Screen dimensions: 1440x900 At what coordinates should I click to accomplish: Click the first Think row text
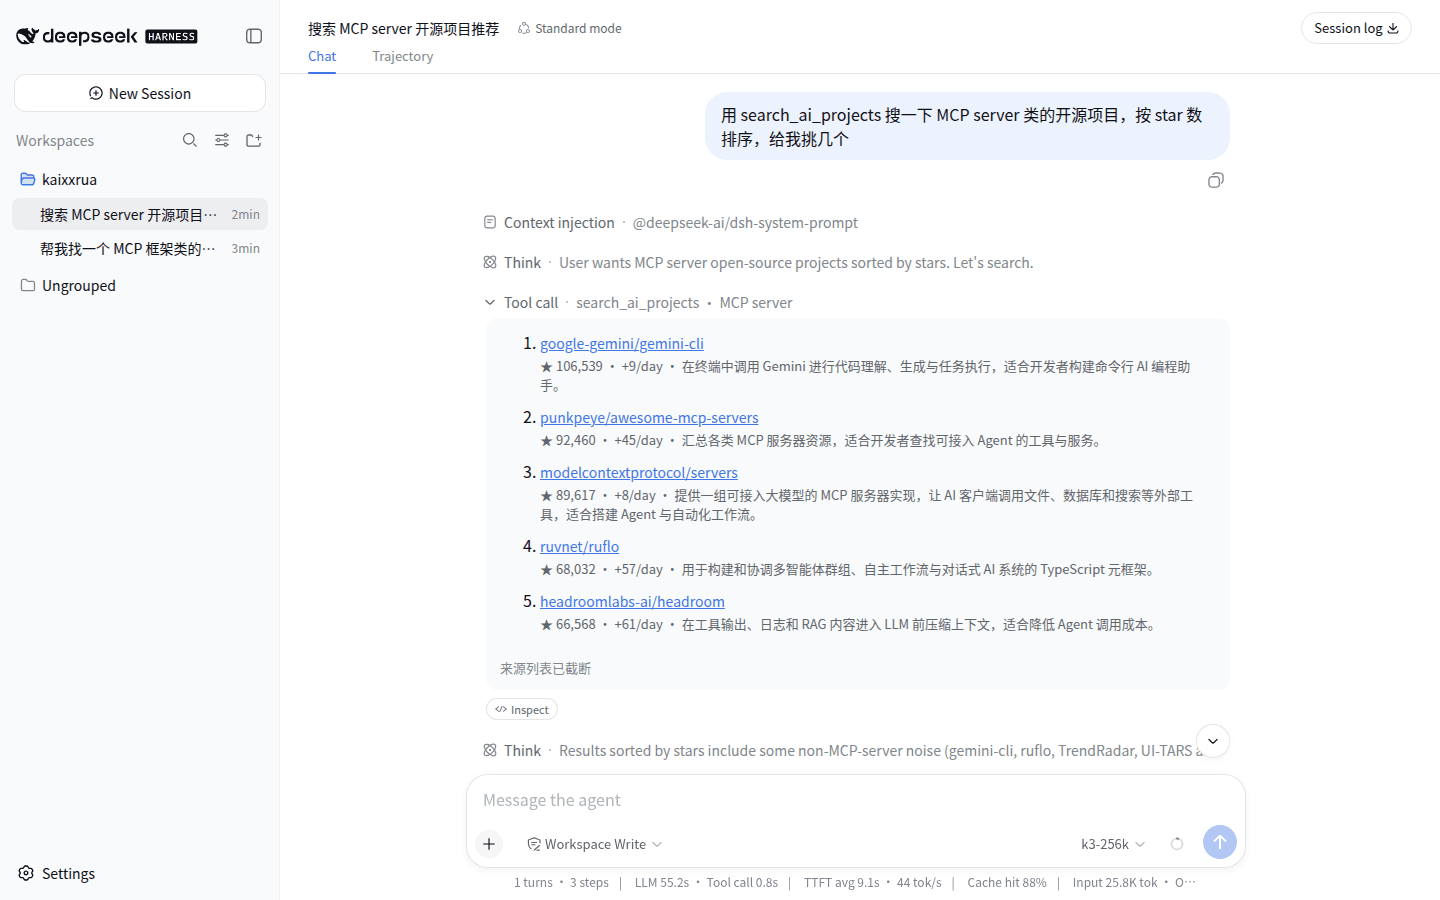[x=796, y=262]
